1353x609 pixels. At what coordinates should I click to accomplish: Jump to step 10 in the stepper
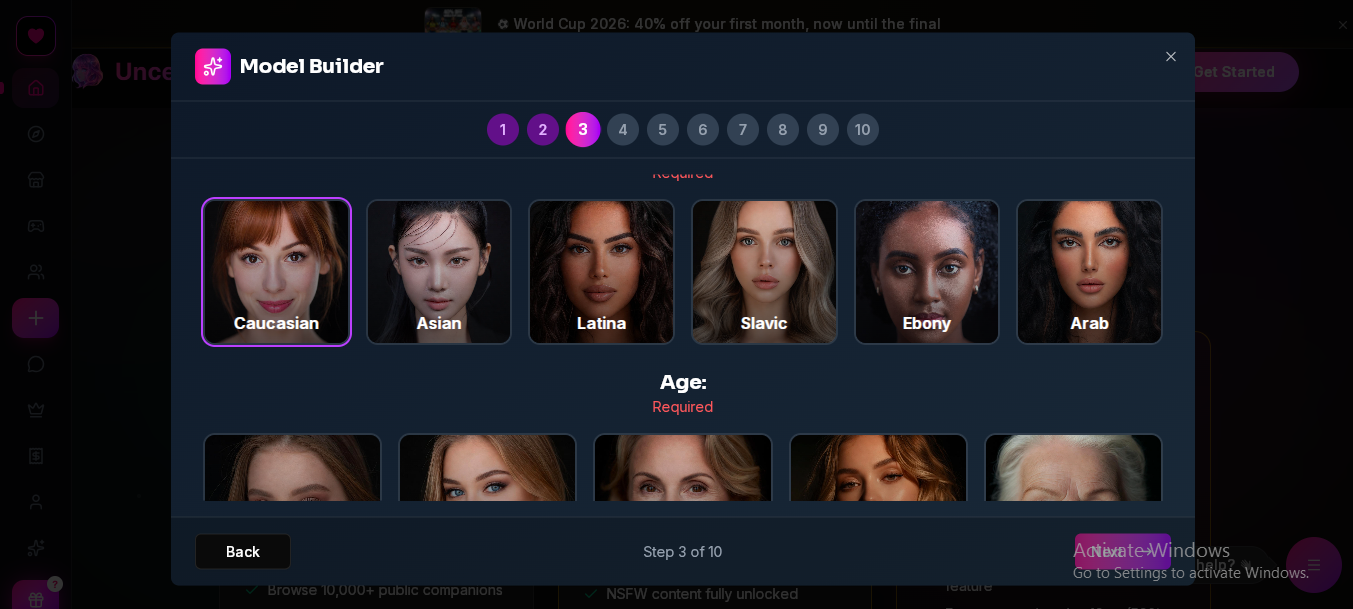863,129
